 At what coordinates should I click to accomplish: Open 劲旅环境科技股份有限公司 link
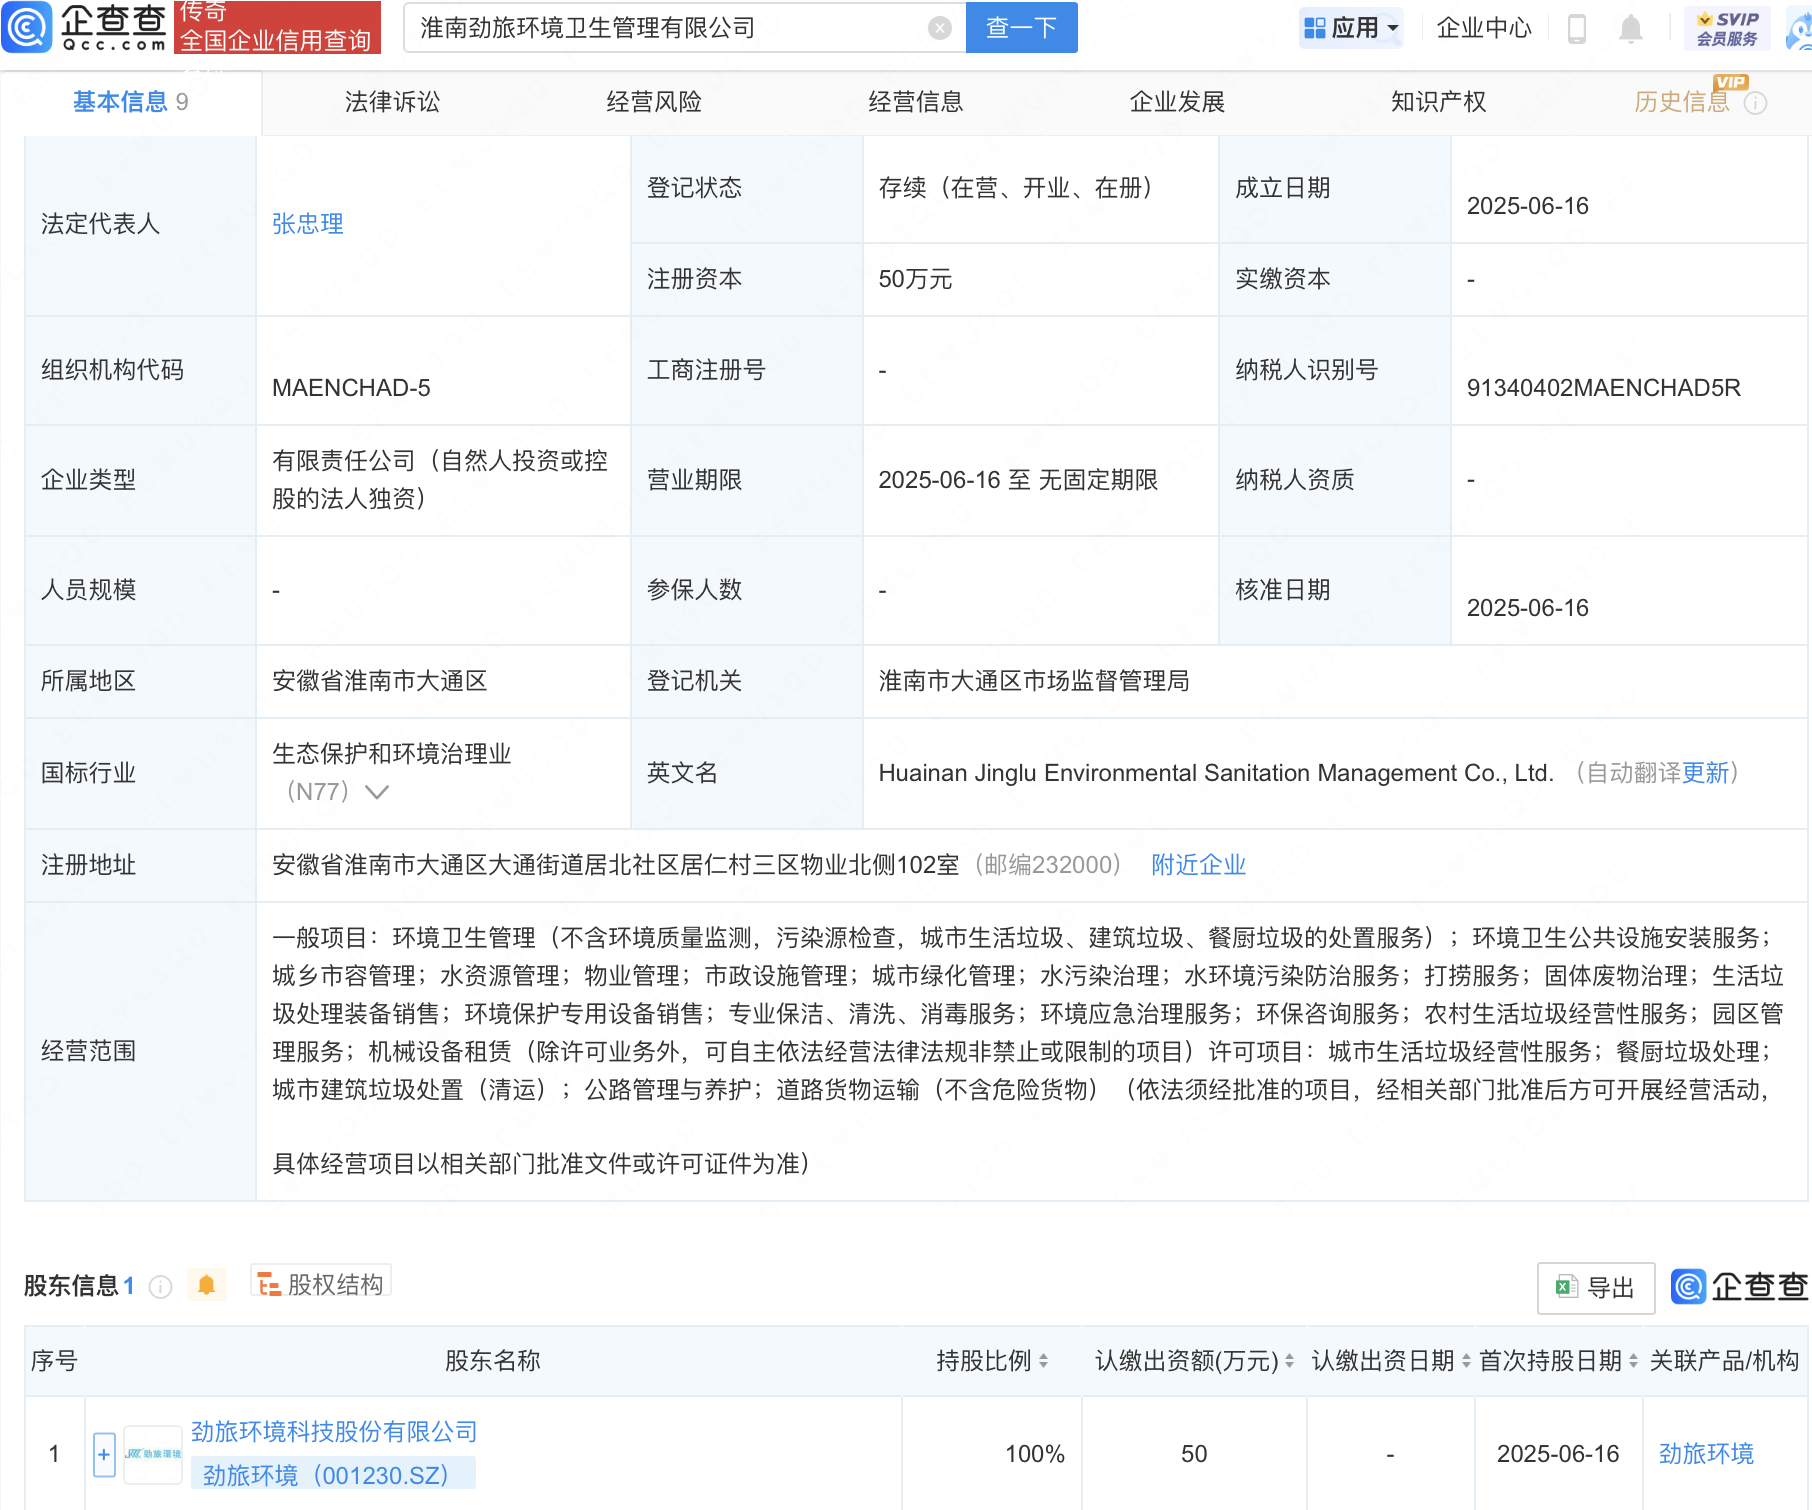334,1432
